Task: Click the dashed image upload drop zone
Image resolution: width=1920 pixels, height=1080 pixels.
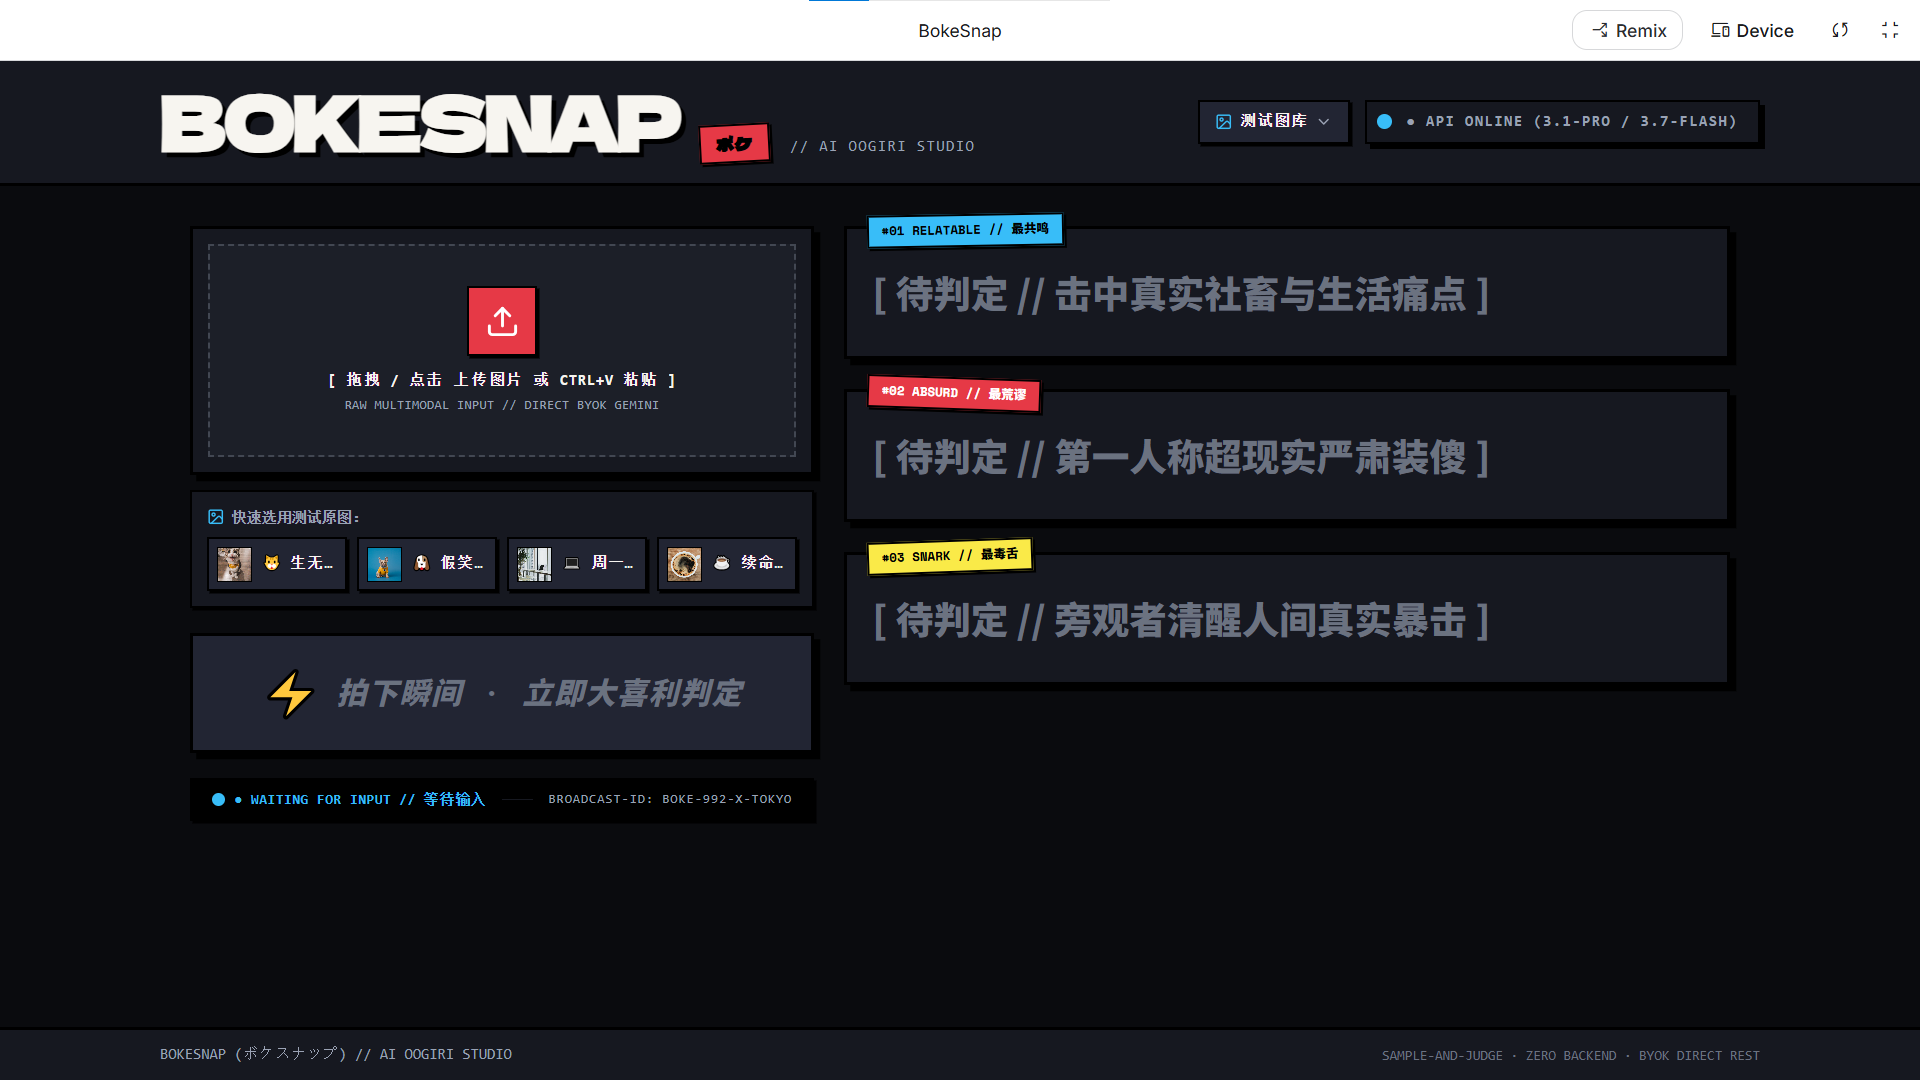Action: click(502, 350)
